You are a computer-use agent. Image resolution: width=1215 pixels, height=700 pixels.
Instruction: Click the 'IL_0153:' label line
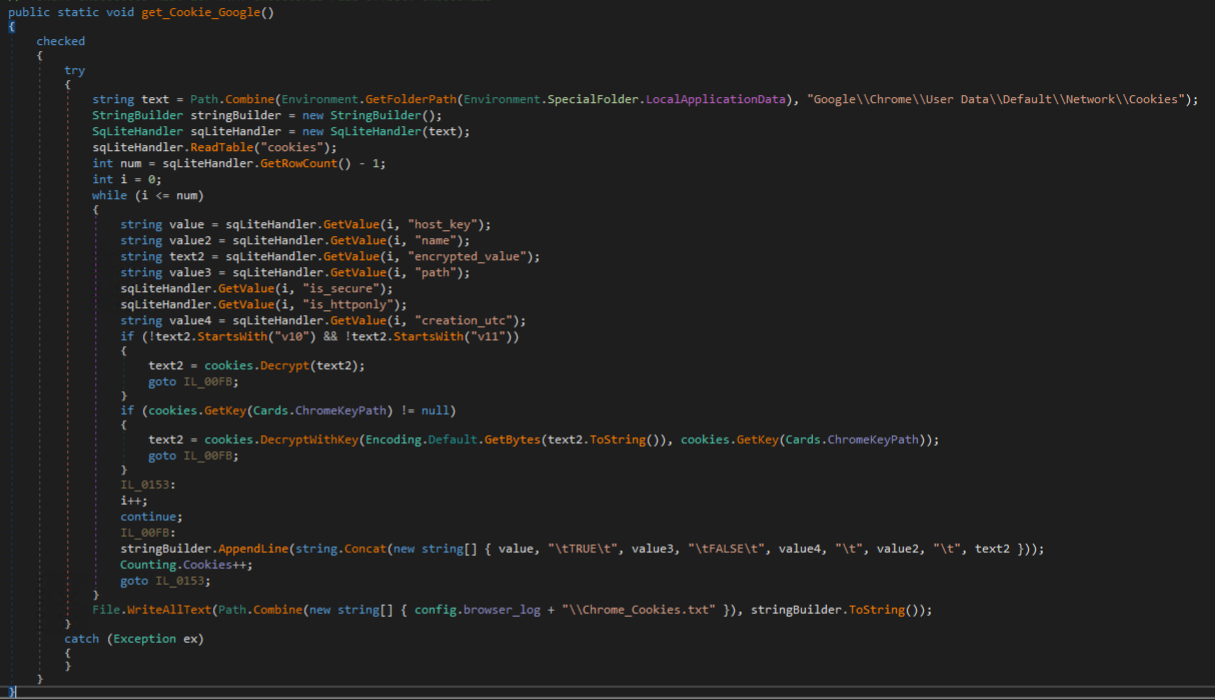(148, 484)
